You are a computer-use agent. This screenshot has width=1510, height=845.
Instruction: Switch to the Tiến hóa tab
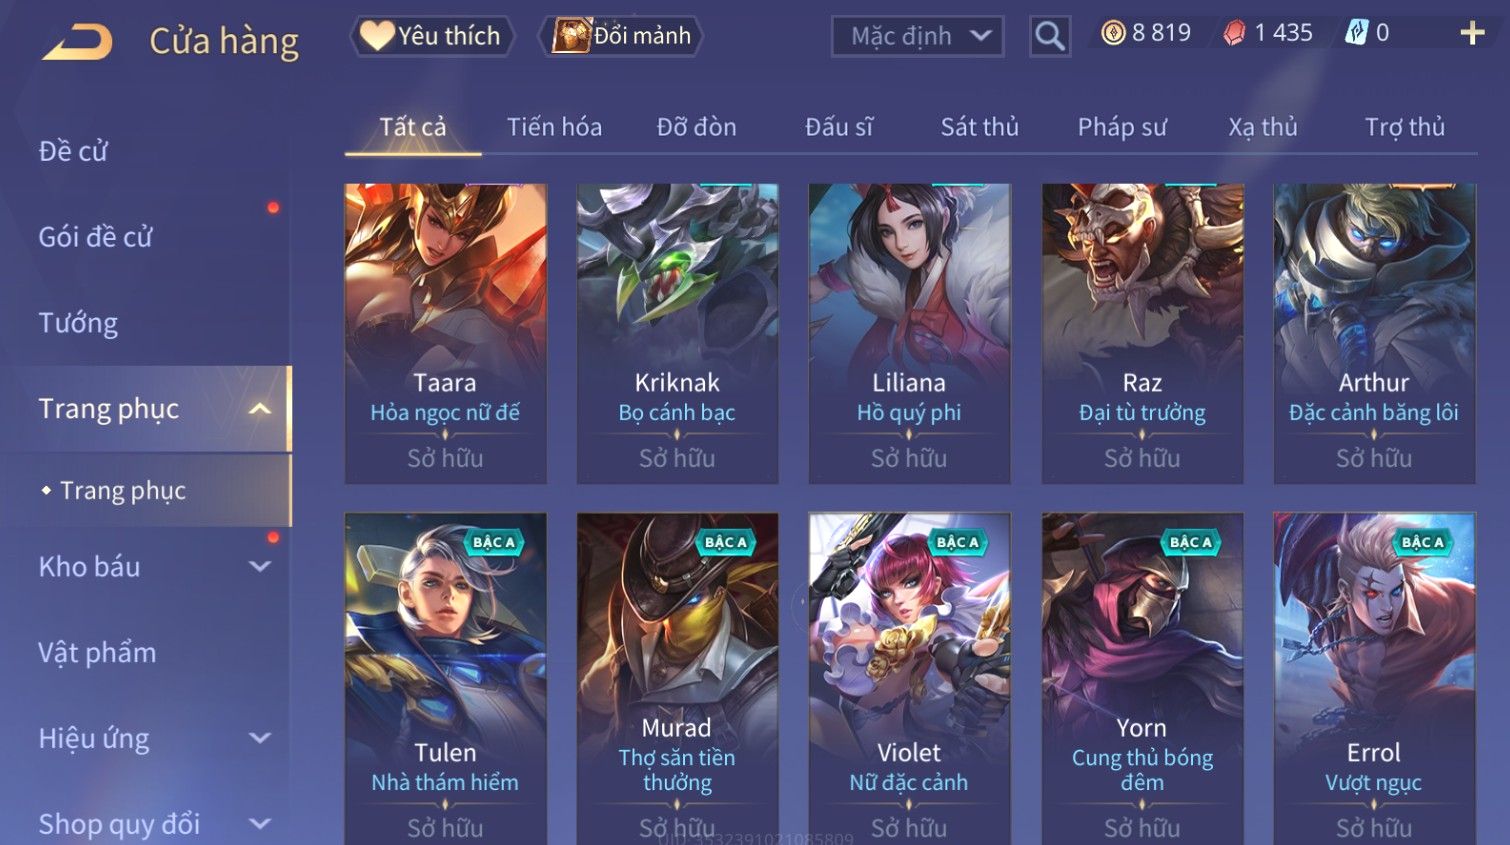click(554, 127)
